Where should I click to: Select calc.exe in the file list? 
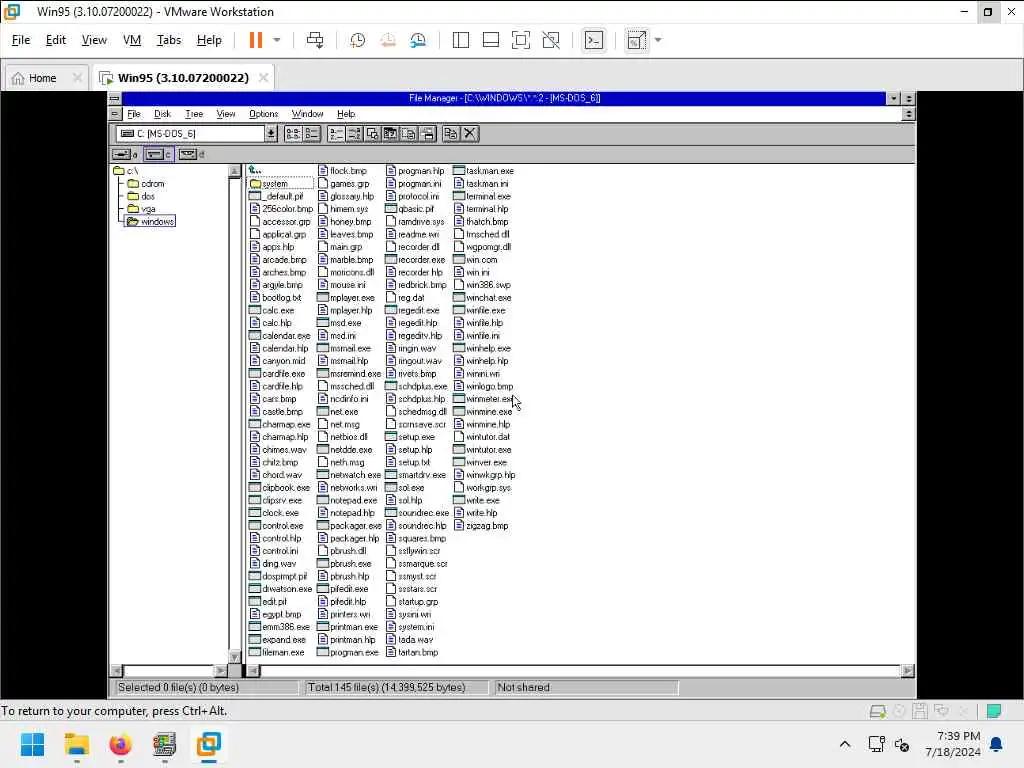pyautogui.click(x=272, y=310)
